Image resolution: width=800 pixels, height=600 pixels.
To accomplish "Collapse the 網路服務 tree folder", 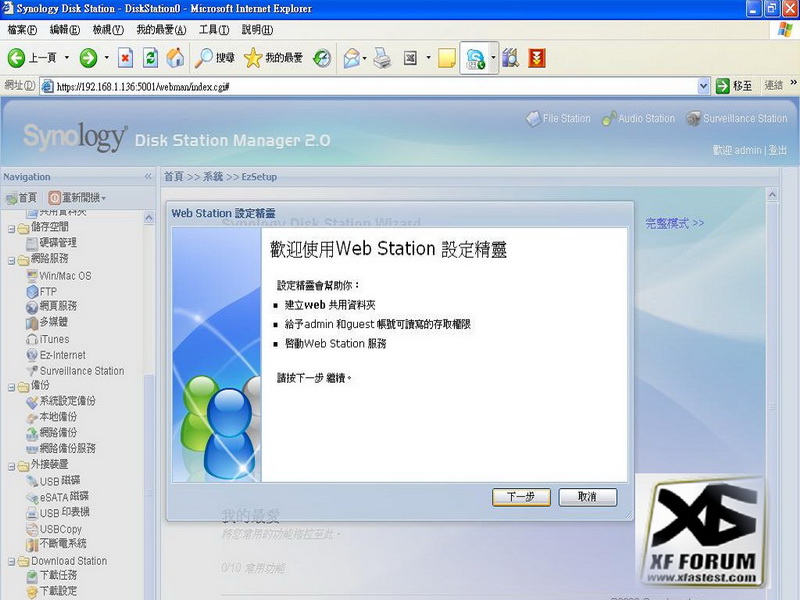I will point(11,261).
